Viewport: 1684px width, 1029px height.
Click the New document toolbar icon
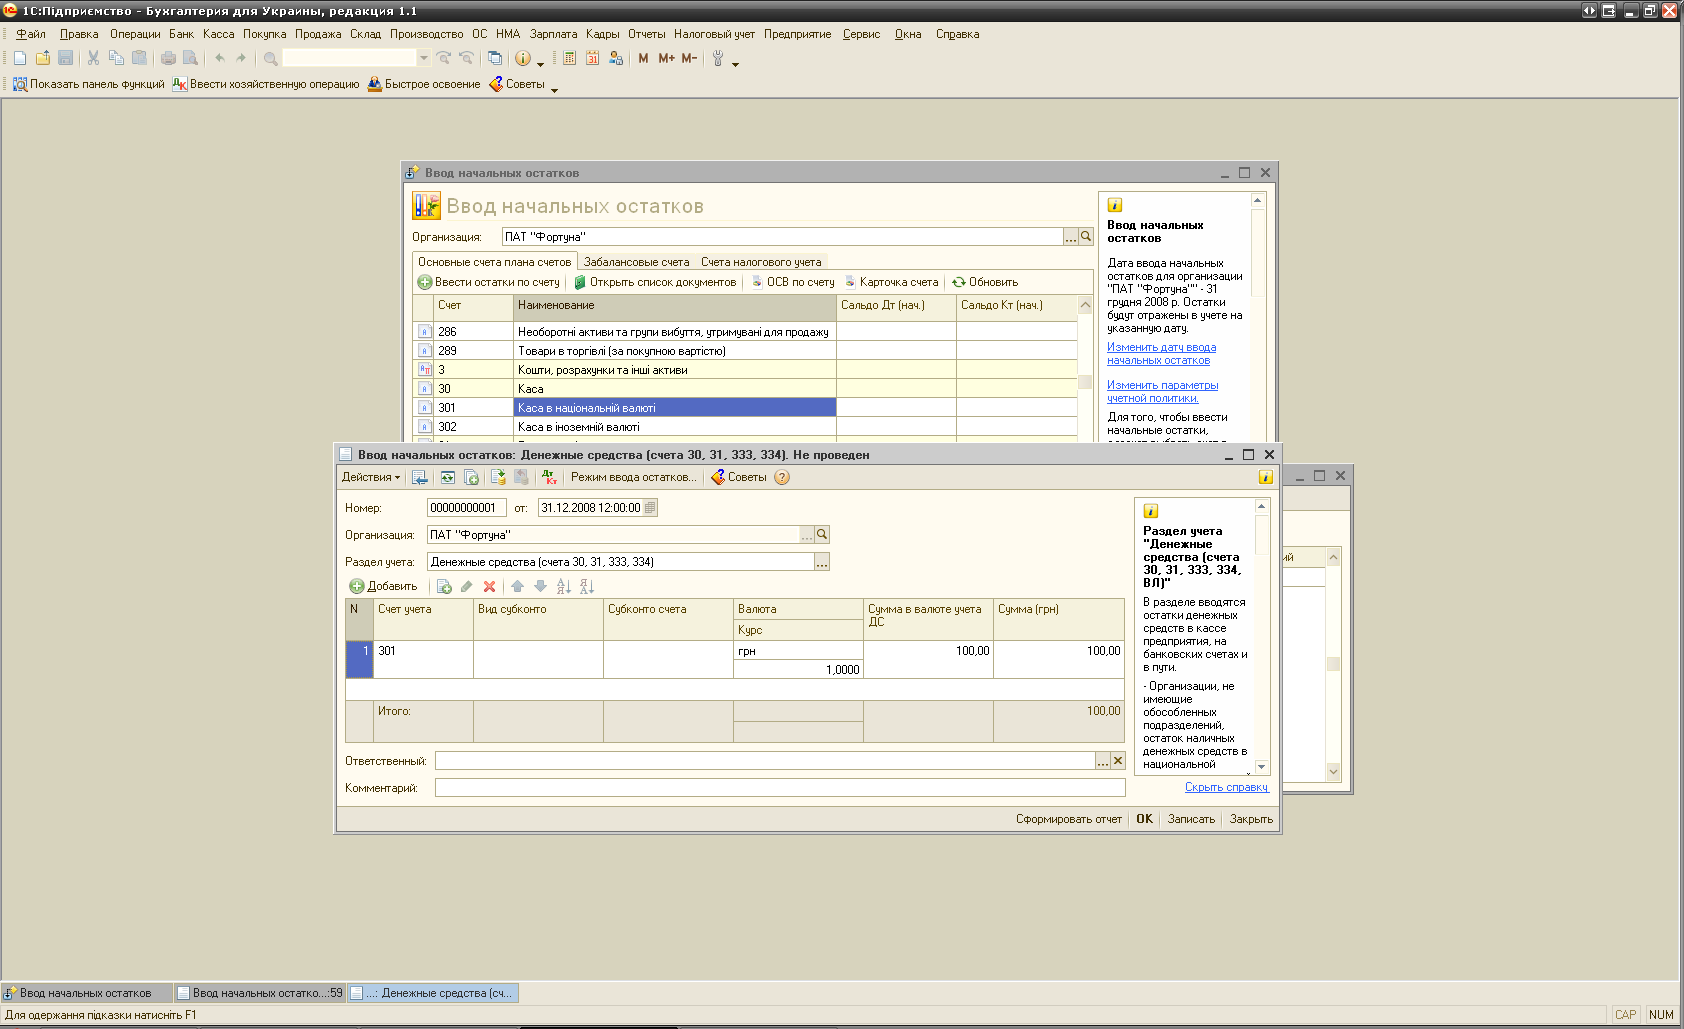20,58
